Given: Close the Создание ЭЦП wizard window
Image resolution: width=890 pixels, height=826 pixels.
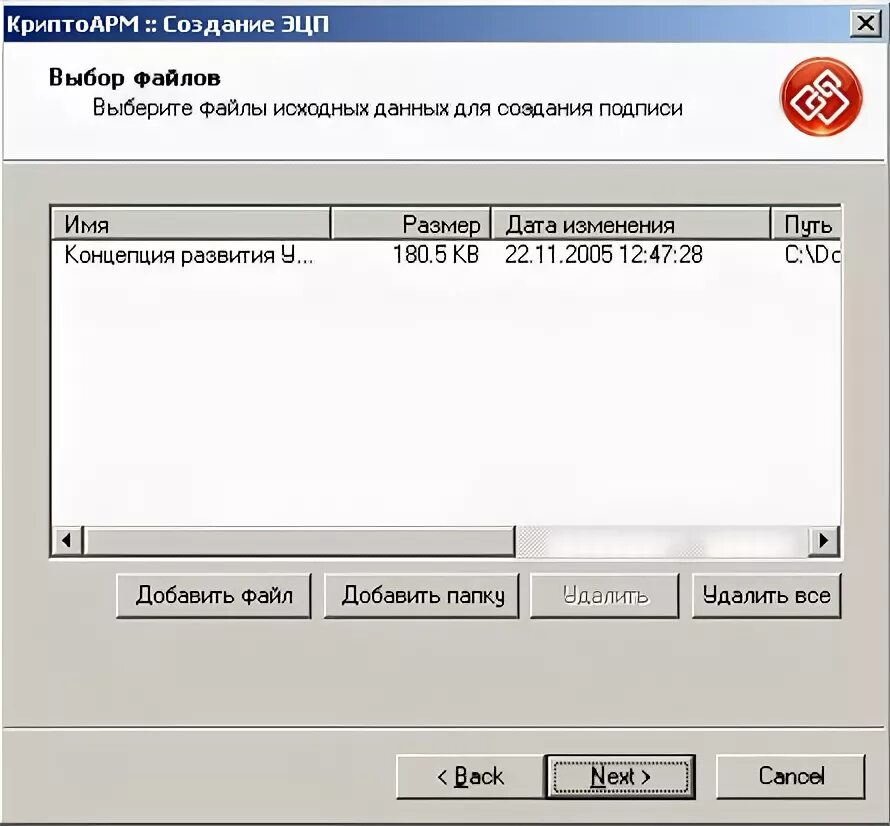Looking at the screenshot, I should (865, 24).
